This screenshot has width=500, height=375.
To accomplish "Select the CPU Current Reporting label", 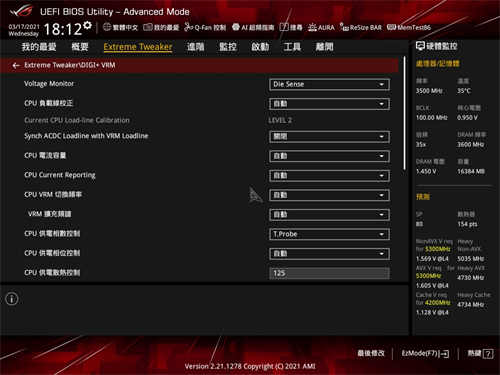I will [x=60, y=175].
